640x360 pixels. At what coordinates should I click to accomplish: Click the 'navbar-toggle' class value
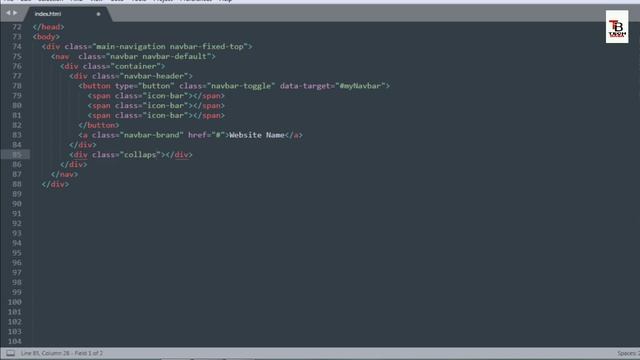241,86
